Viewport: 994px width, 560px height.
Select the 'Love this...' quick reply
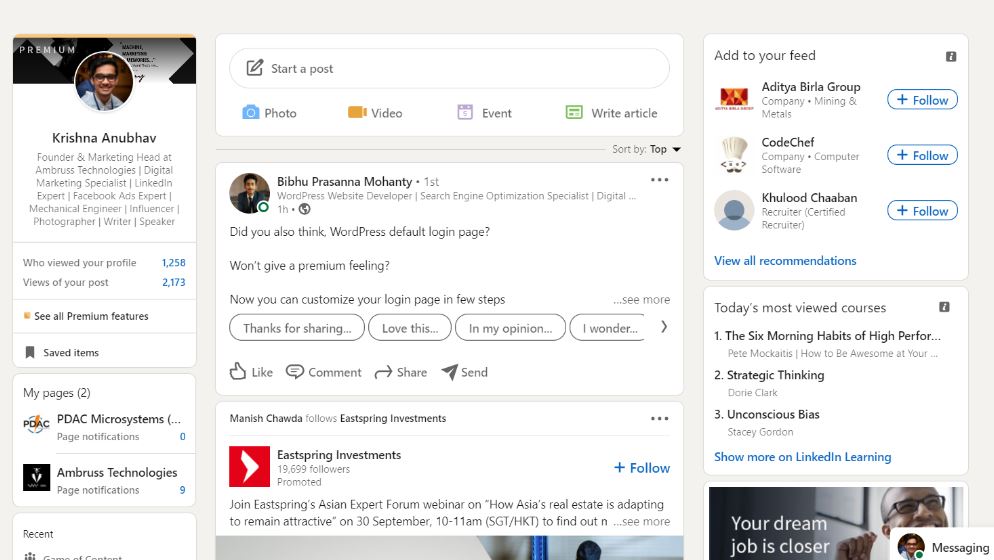[410, 328]
